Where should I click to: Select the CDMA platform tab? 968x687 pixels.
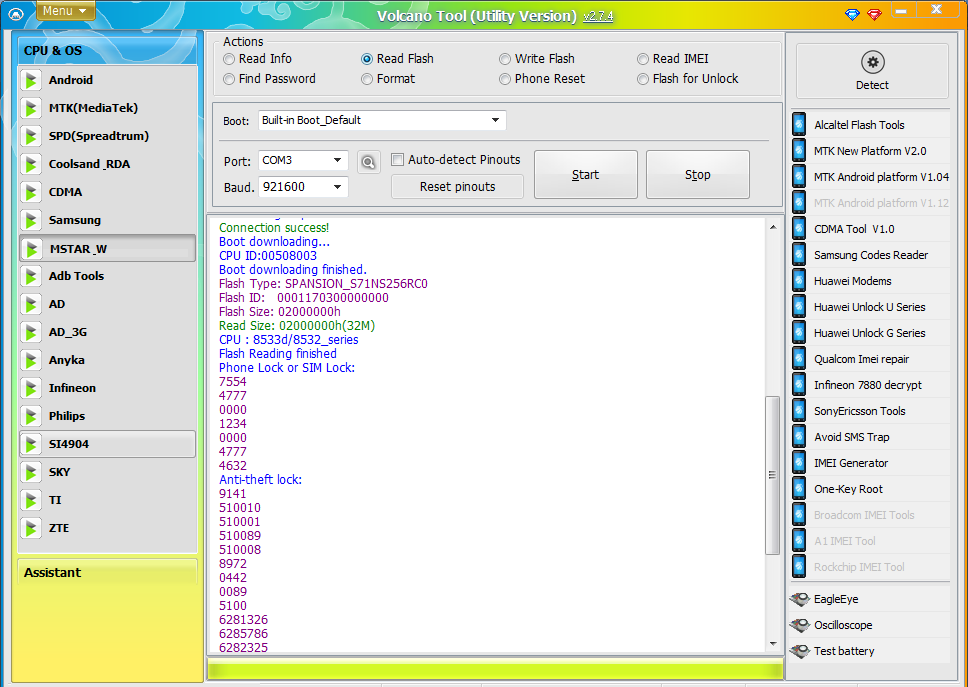[x=107, y=192]
